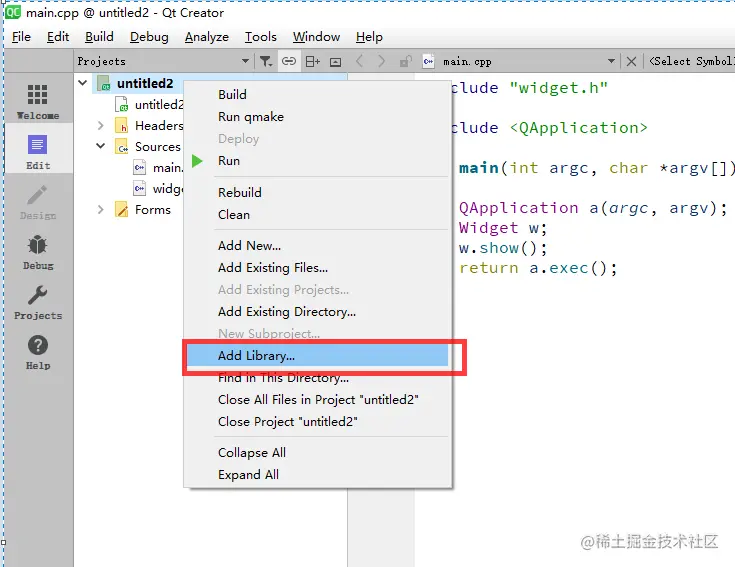
Task: Open the Tools menu
Action: click(261, 37)
